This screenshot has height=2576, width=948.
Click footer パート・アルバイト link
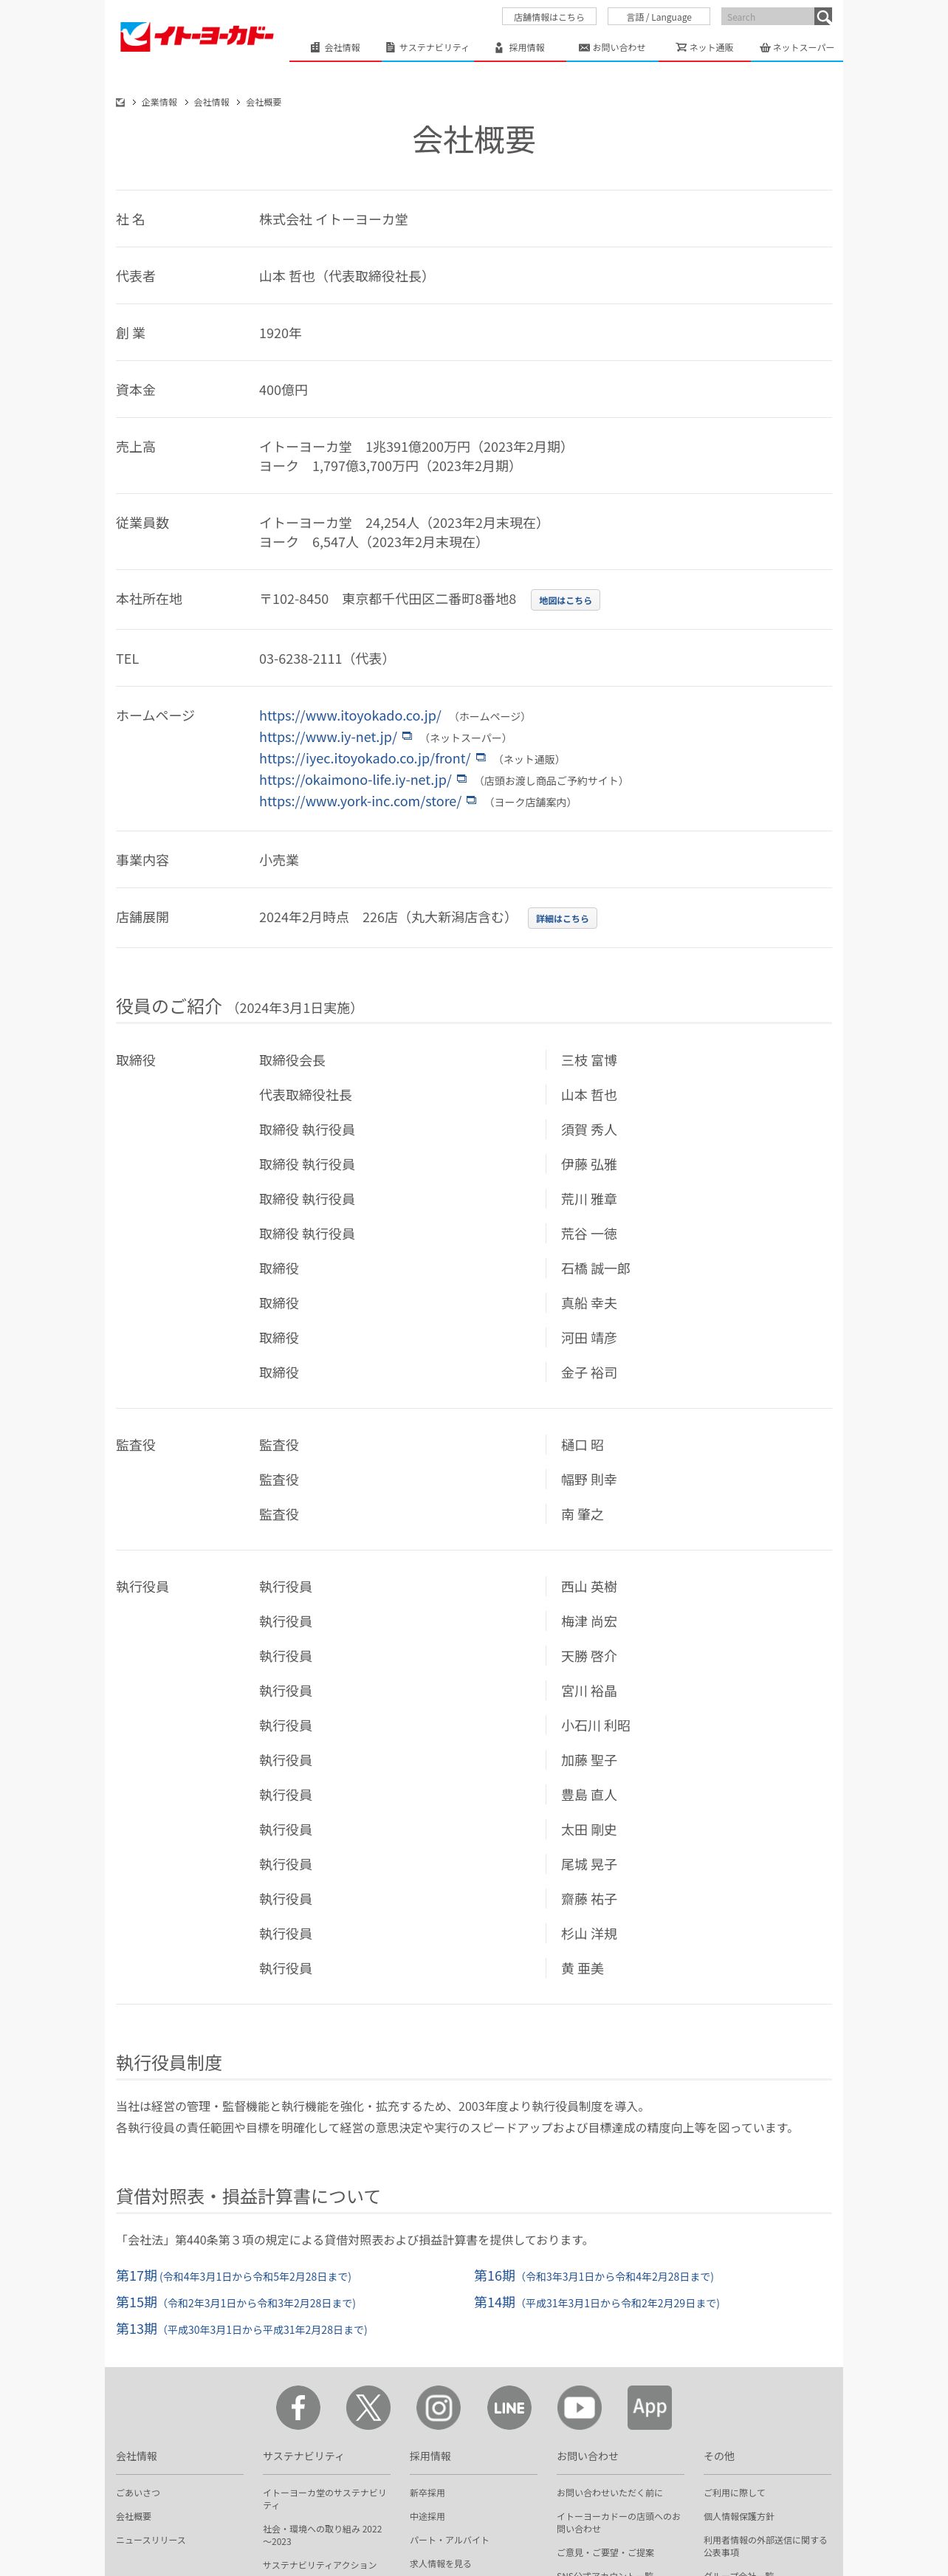tap(449, 2540)
